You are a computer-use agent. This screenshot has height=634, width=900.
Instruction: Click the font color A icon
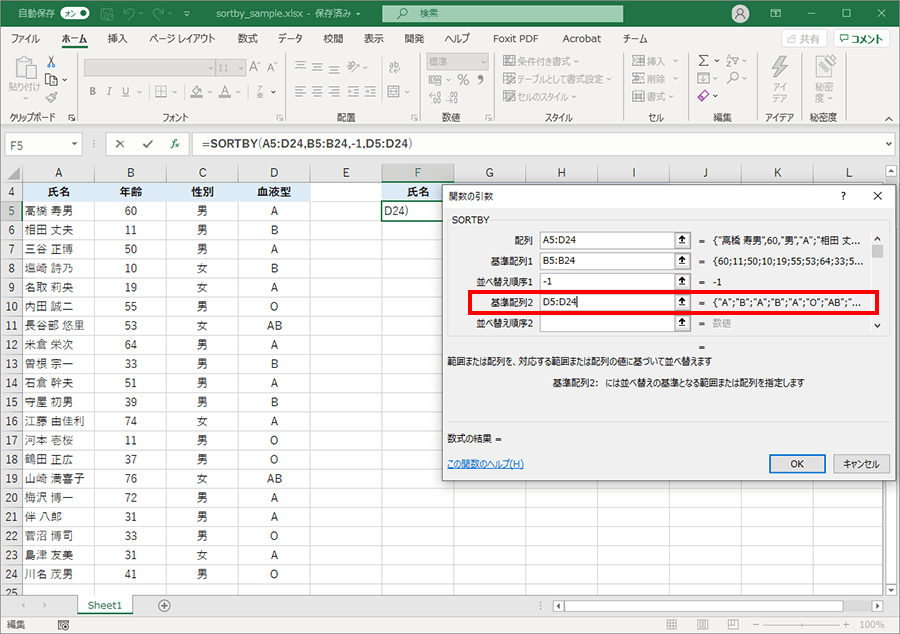coord(225,91)
